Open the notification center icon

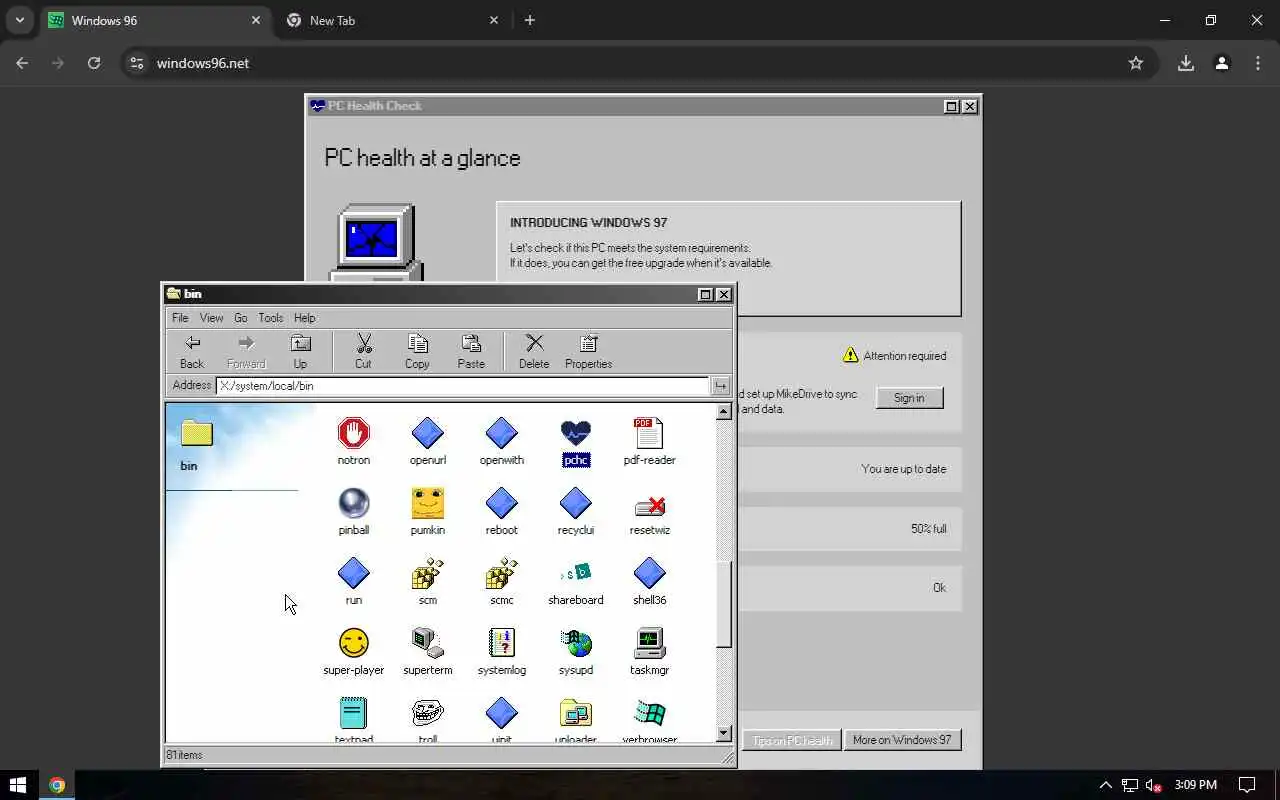click(1247, 785)
